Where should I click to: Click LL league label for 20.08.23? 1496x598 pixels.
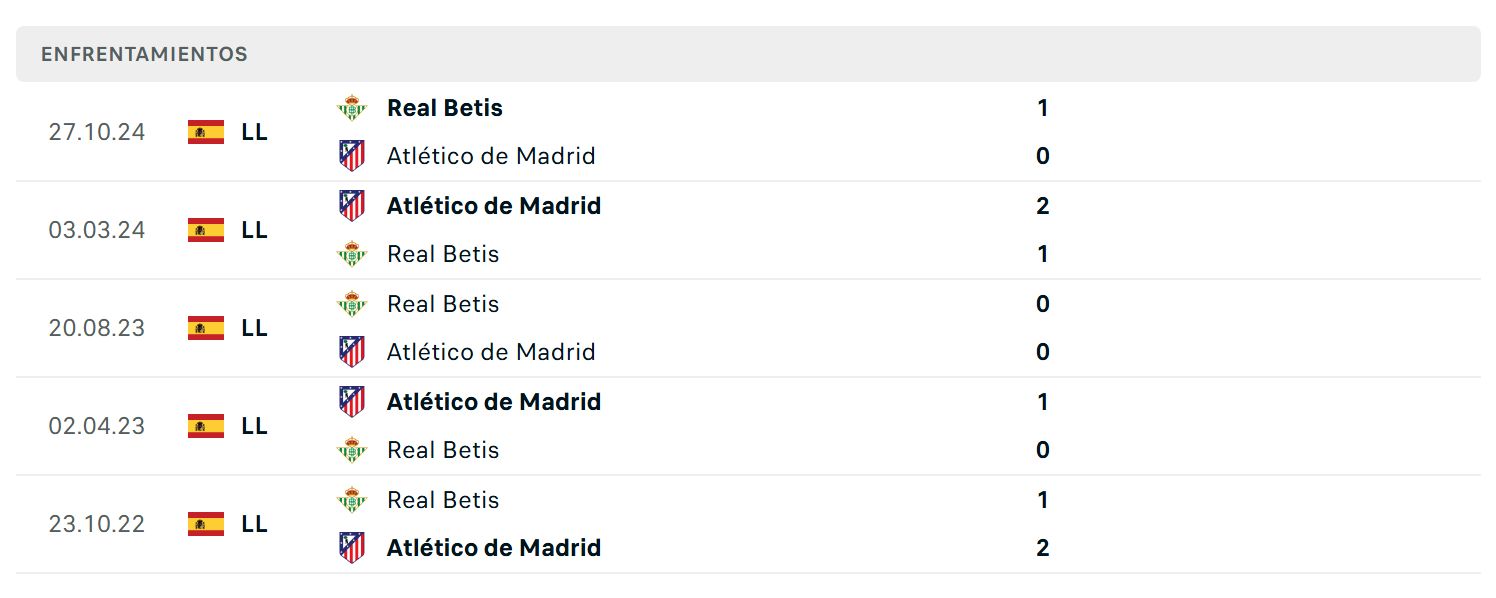pyautogui.click(x=255, y=328)
